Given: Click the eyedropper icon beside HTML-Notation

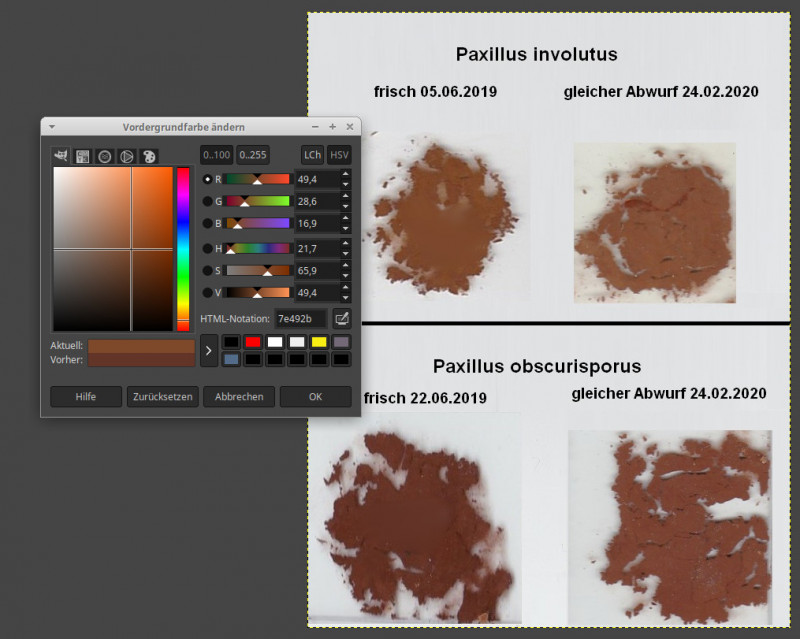Looking at the screenshot, I should (341, 319).
